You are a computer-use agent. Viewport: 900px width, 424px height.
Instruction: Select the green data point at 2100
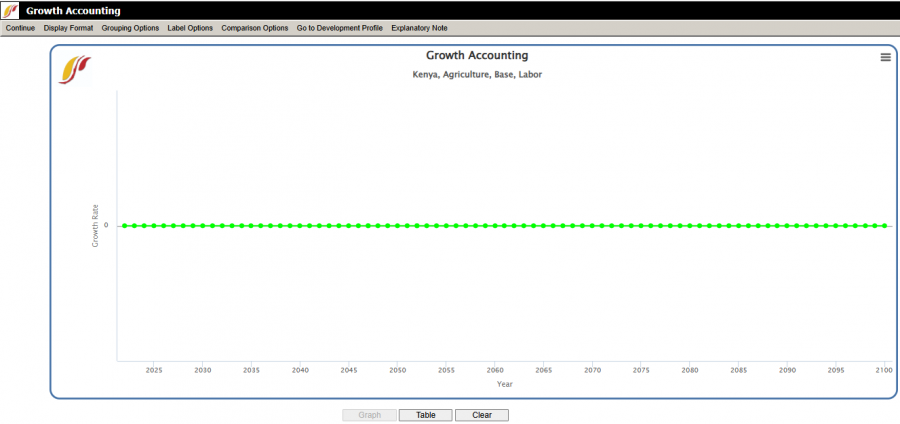tap(884, 226)
